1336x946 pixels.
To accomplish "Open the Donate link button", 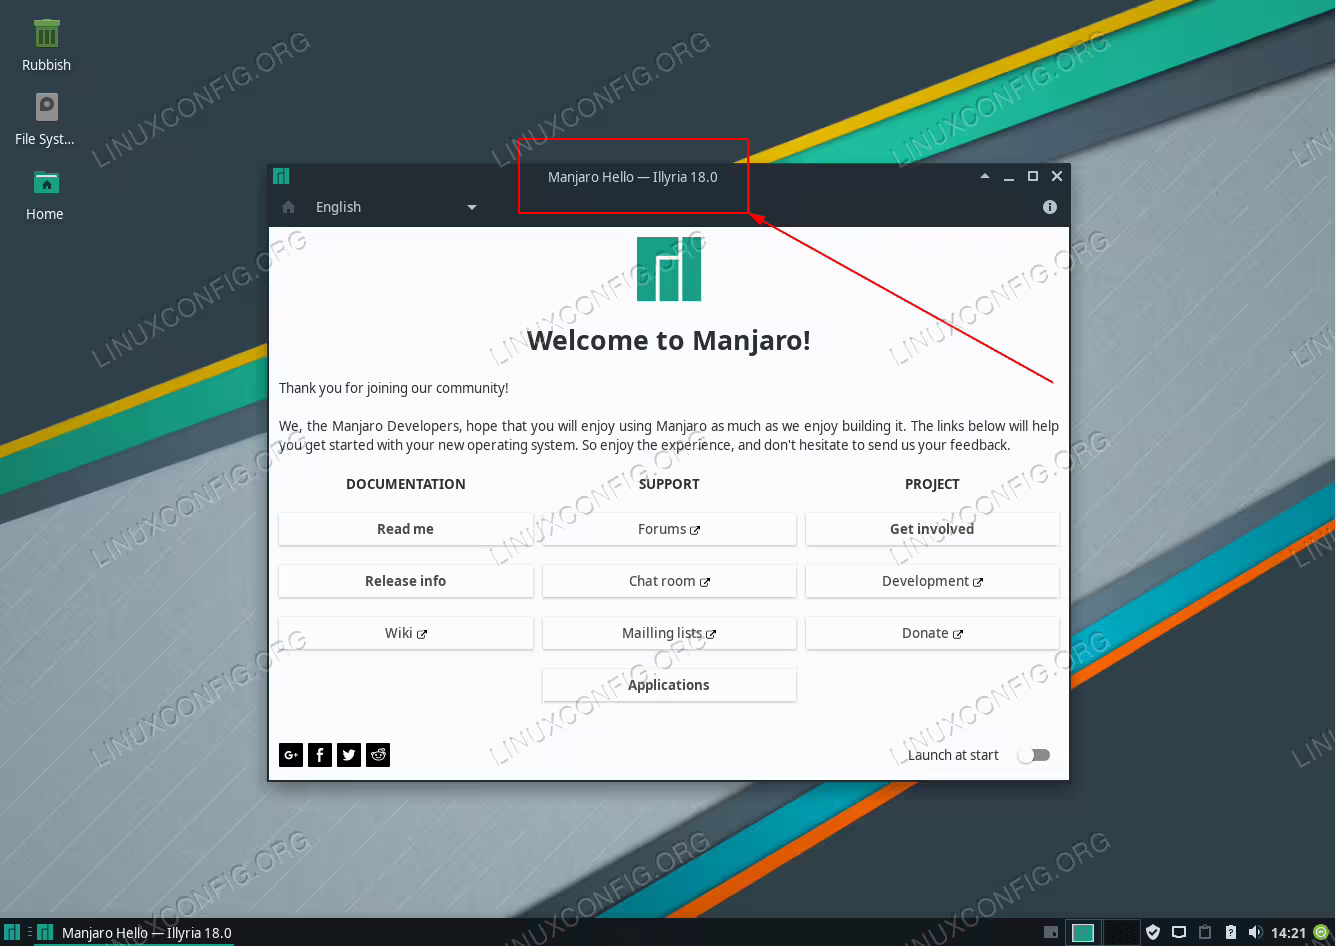I will [x=932, y=633].
